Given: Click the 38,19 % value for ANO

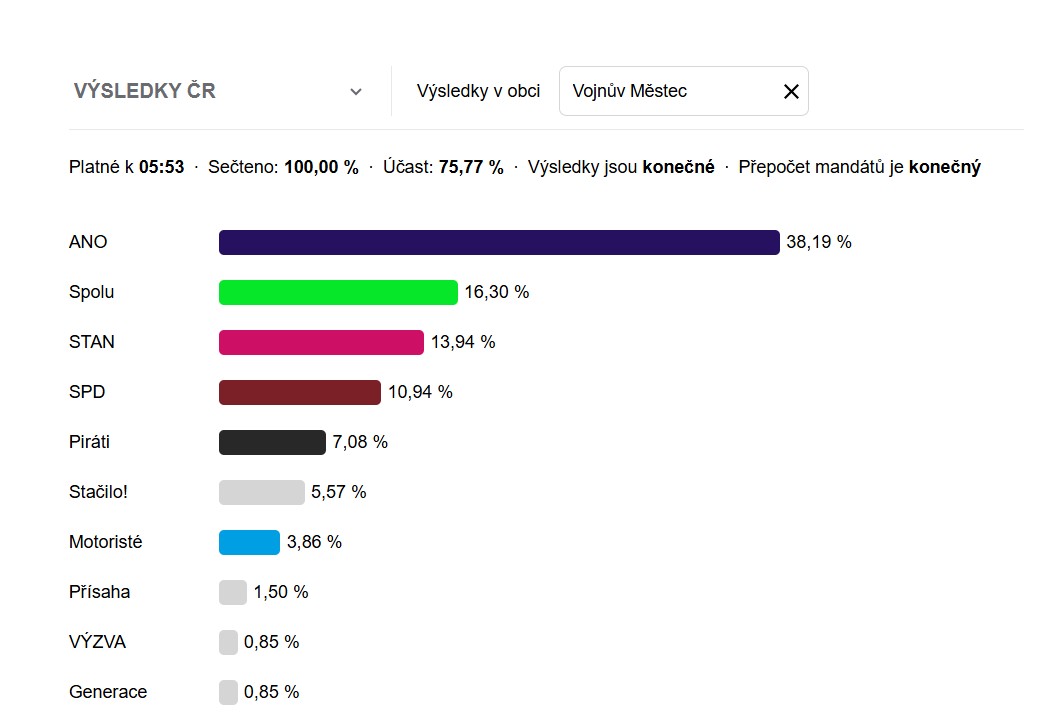Looking at the screenshot, I should click(x=819, y=242).
